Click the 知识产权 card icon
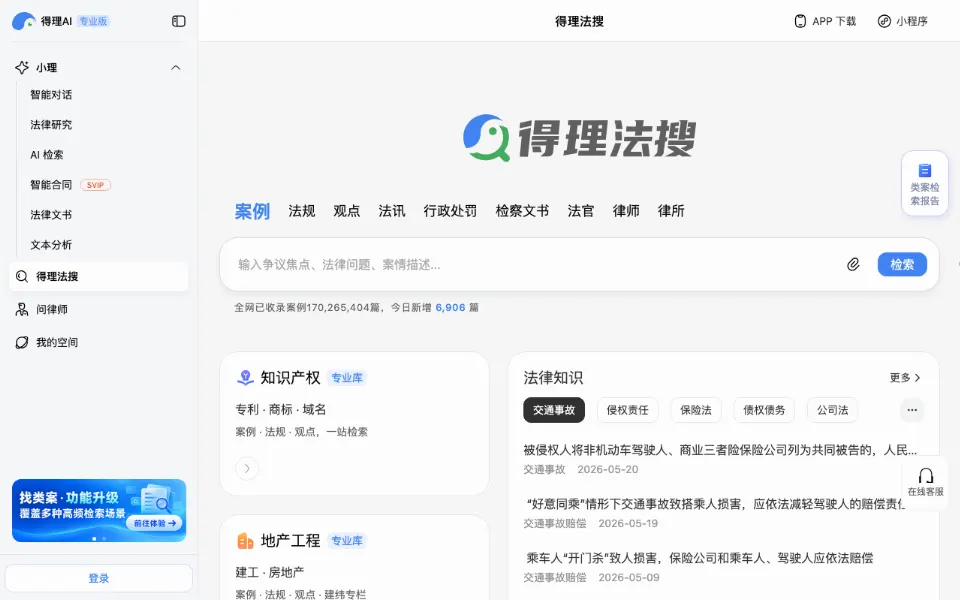960x600 pixels. point(246,378)
